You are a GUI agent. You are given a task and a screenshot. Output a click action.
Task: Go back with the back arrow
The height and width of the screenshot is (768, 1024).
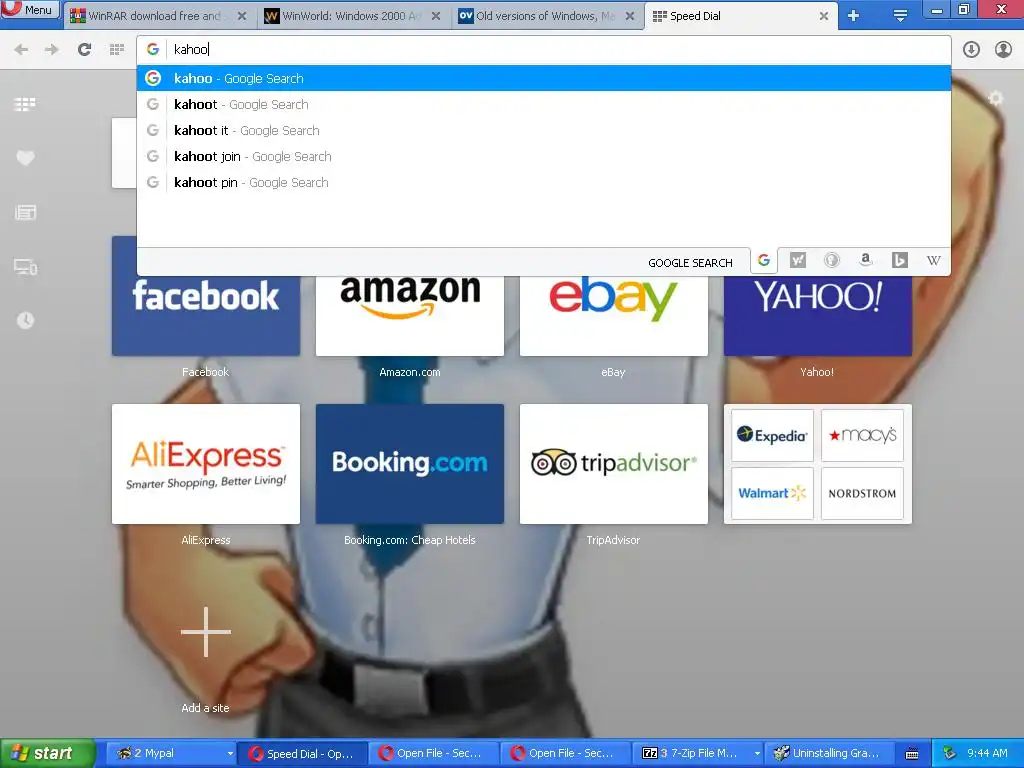click(21, 50)
